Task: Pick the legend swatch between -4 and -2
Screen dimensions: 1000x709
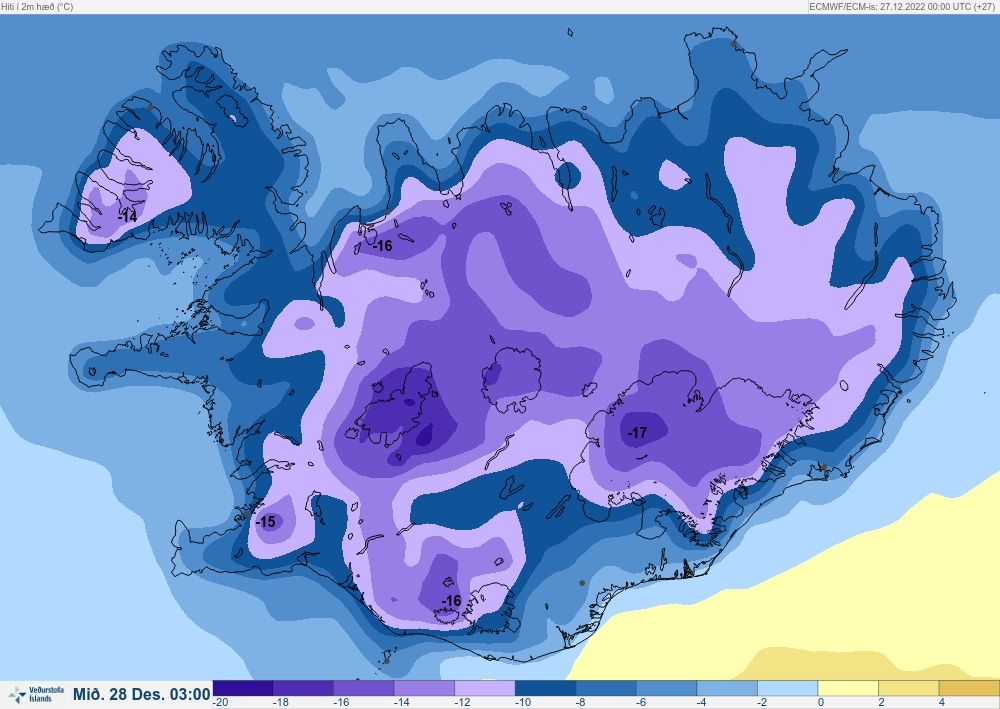Action: [727, 689]
